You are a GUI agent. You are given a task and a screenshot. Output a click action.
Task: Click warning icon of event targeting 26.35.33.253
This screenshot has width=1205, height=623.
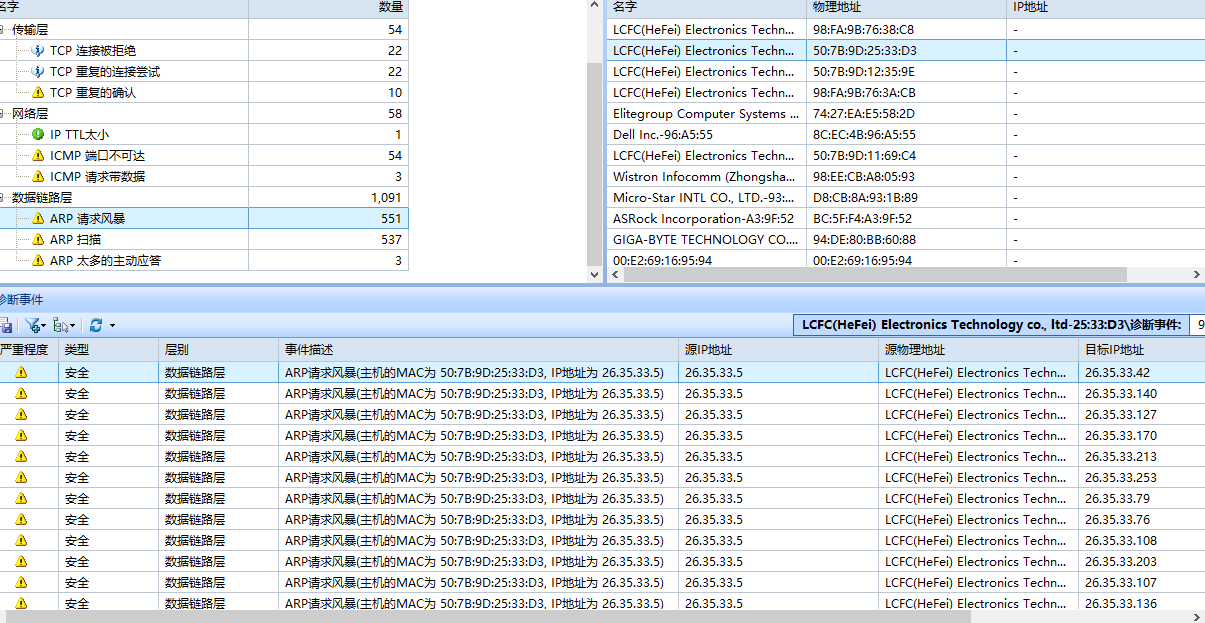pos(21,477)
